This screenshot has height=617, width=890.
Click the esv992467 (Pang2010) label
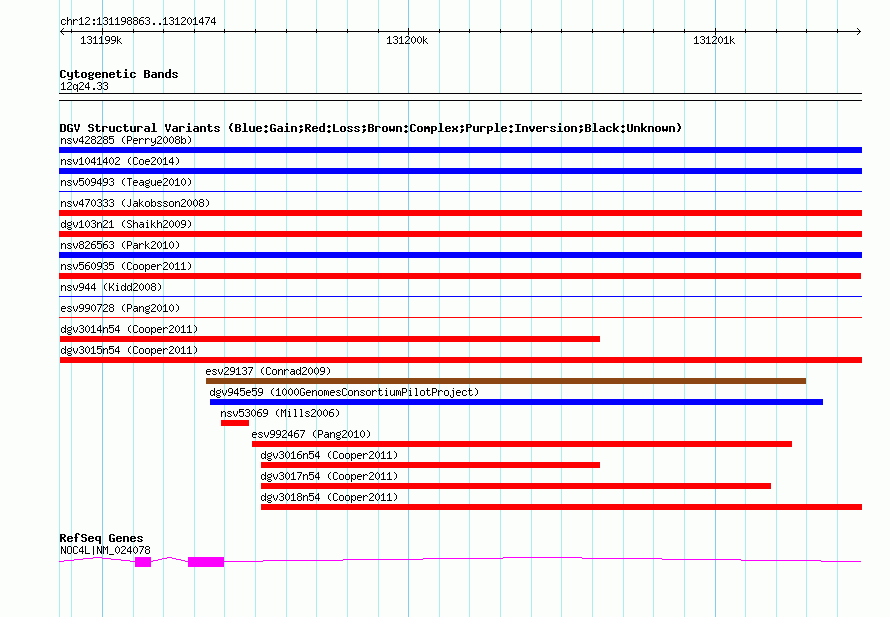click(x=311, y=434)
